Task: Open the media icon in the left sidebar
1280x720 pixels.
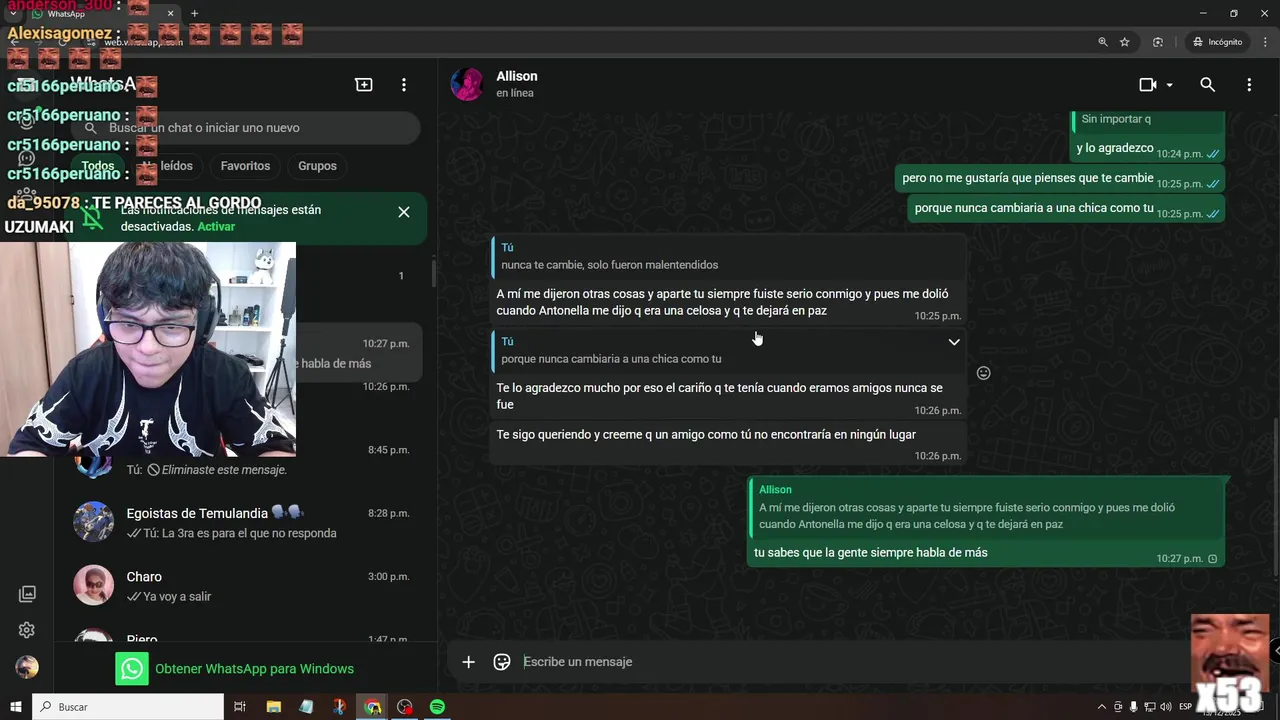Action: point(27,594)
